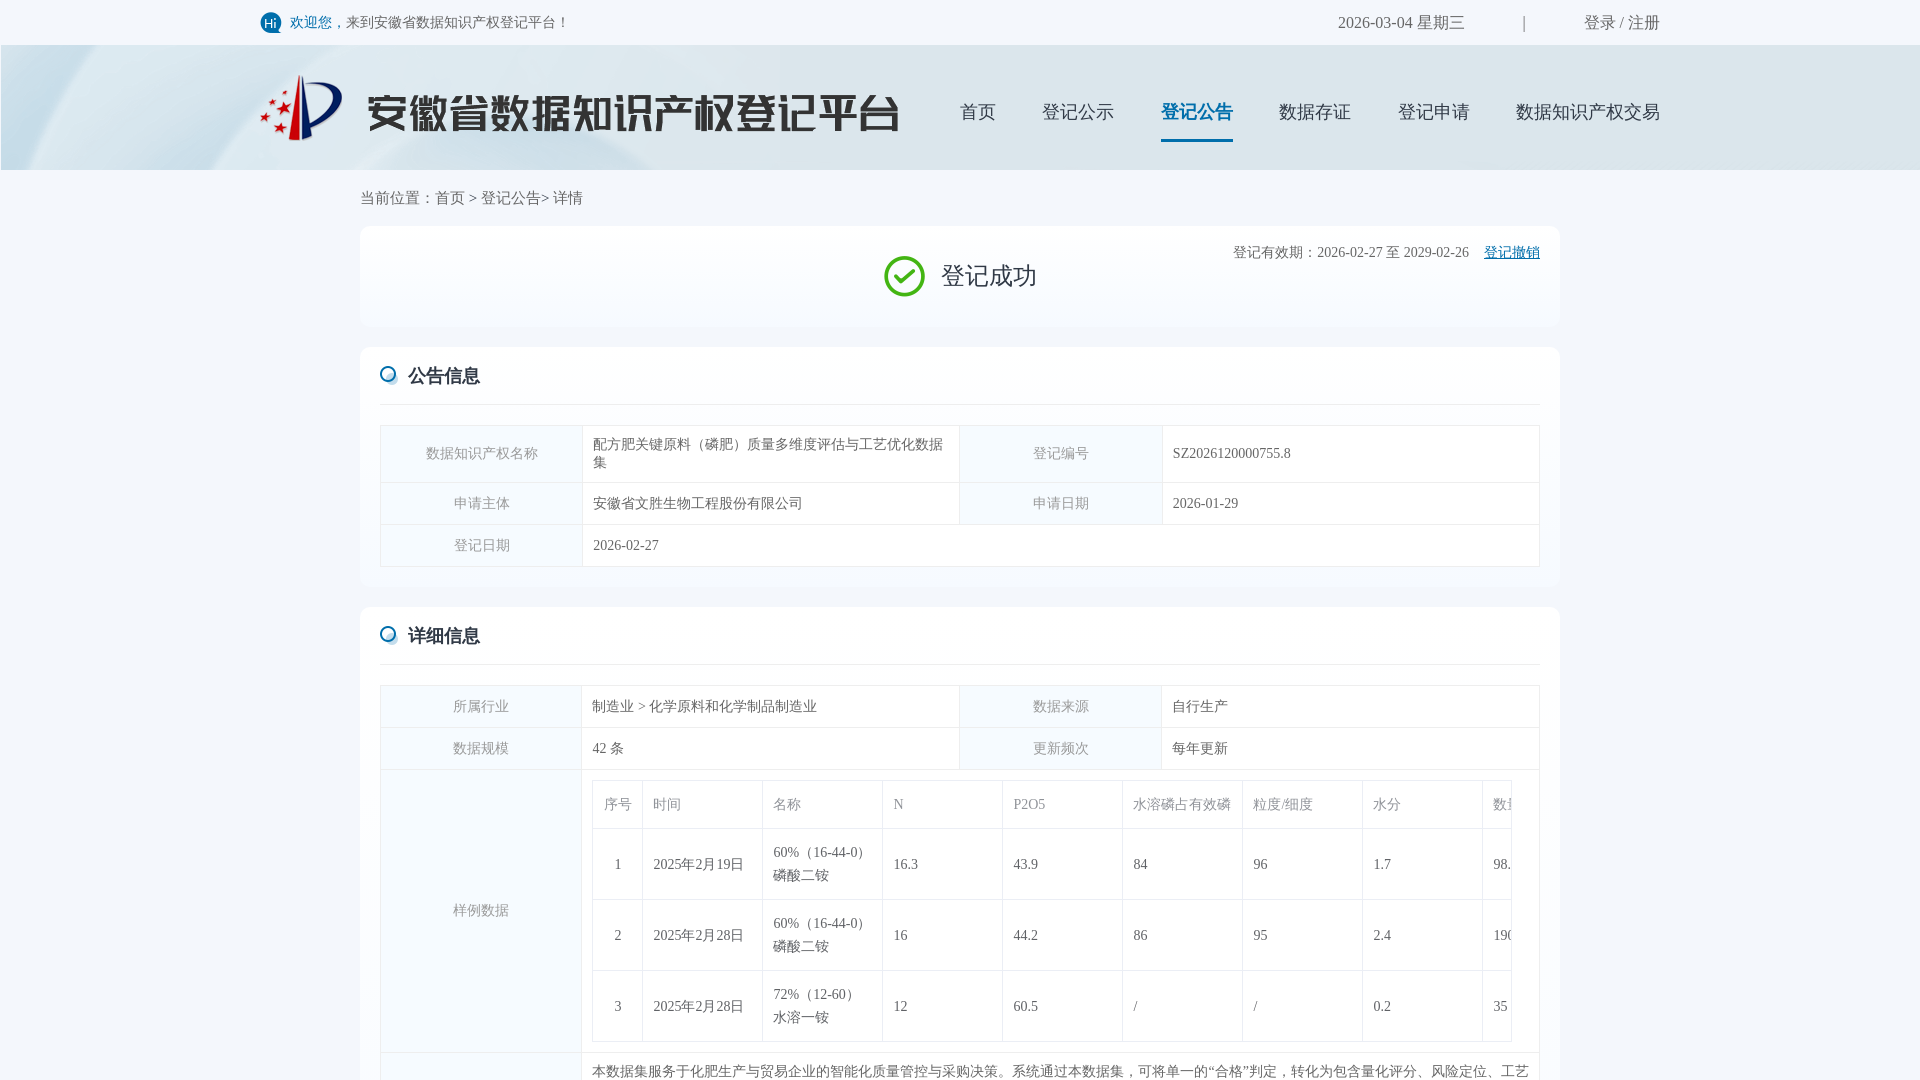Viewport: 1920px width, 1080px height.
Task: Click the industry value 制造业 > 化学原料和化学制品制造业
Action: pyautogui.click(x=704, y=707)
